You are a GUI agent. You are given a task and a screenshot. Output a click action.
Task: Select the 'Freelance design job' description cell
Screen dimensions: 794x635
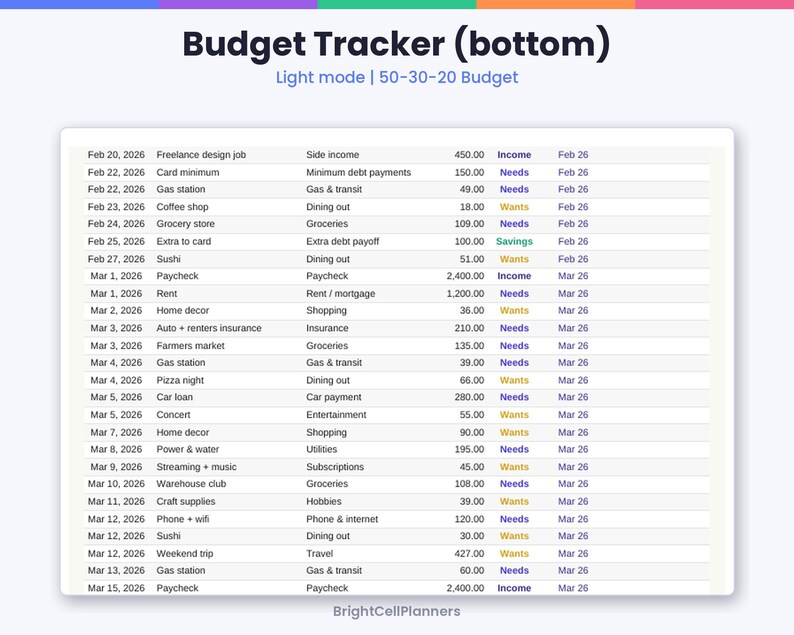[x=201, y=155]
